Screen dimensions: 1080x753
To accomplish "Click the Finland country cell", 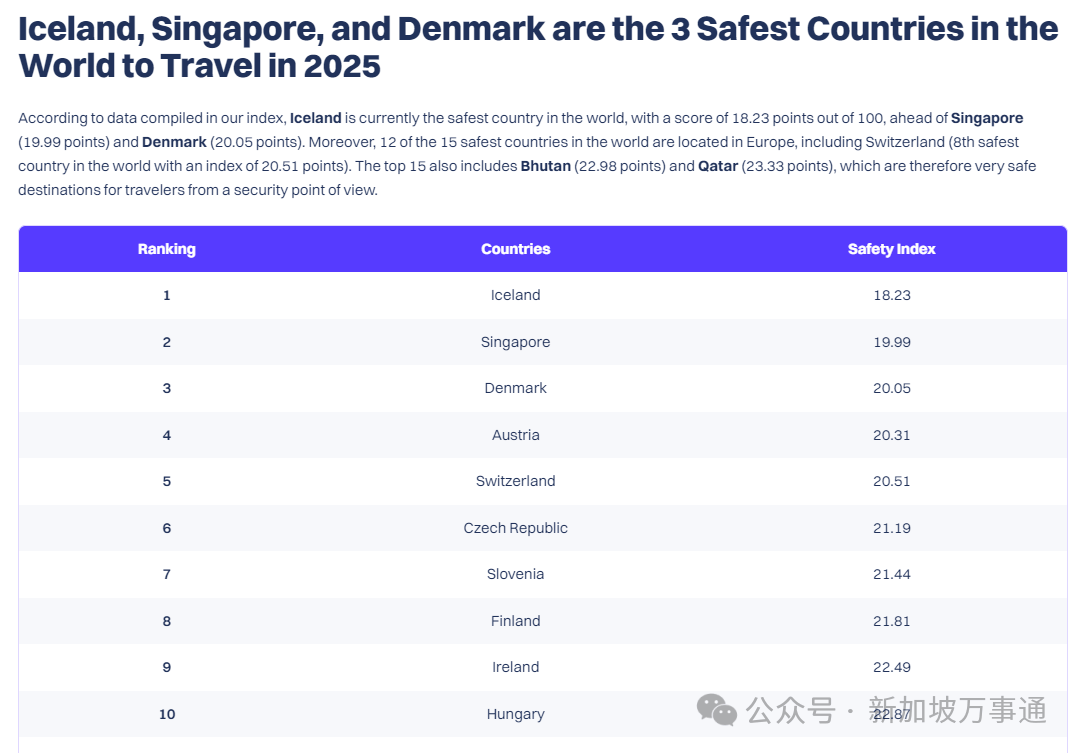I will click(516, 621).
